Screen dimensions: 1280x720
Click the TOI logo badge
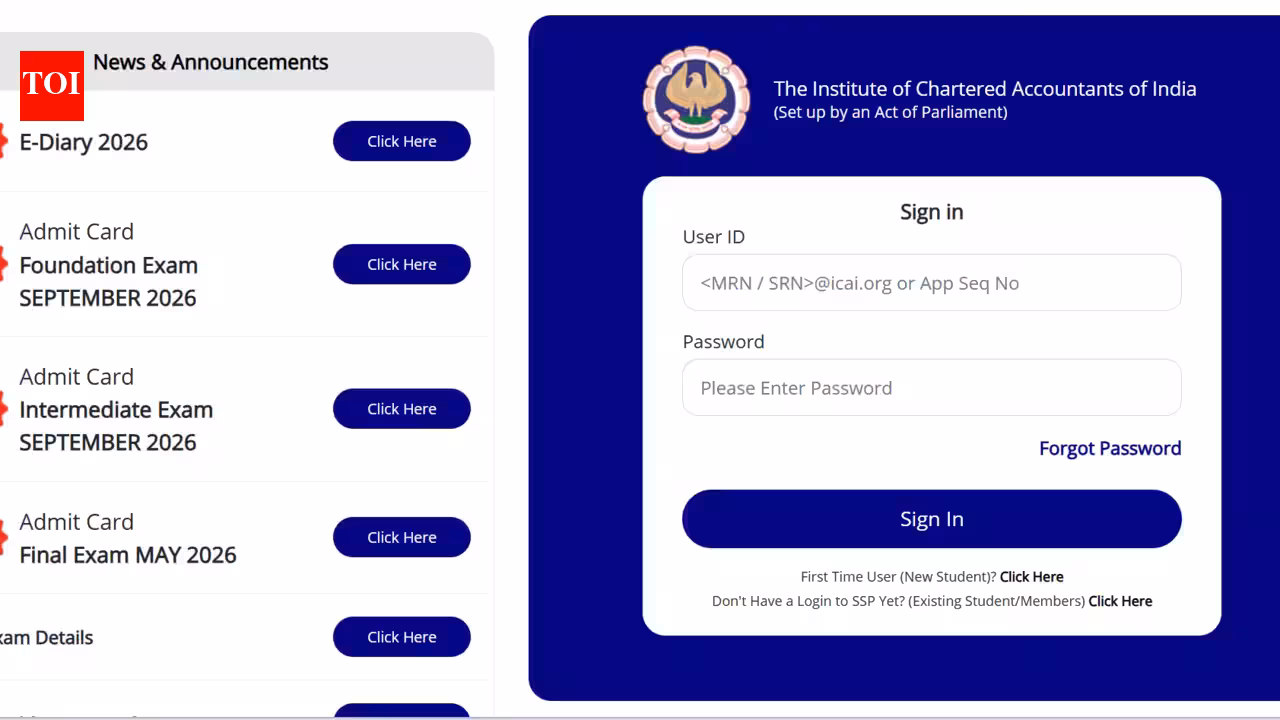click(x=51, y=85)
